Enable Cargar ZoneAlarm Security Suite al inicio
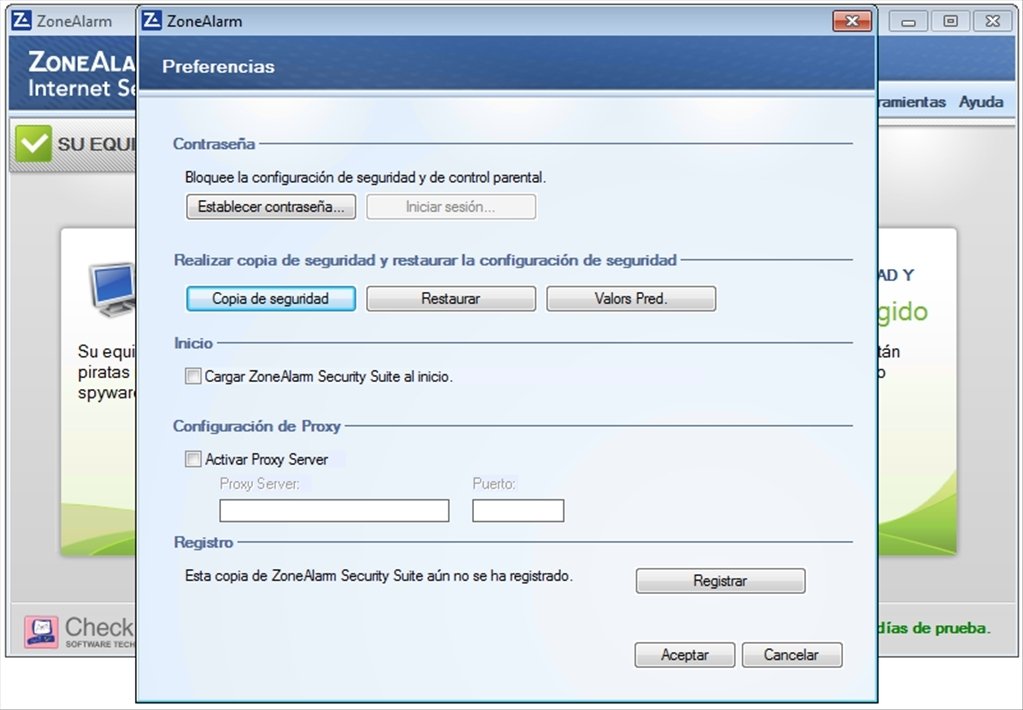Screen dimensions: 1023x710 pyautogui.click(x=193, y=376)
